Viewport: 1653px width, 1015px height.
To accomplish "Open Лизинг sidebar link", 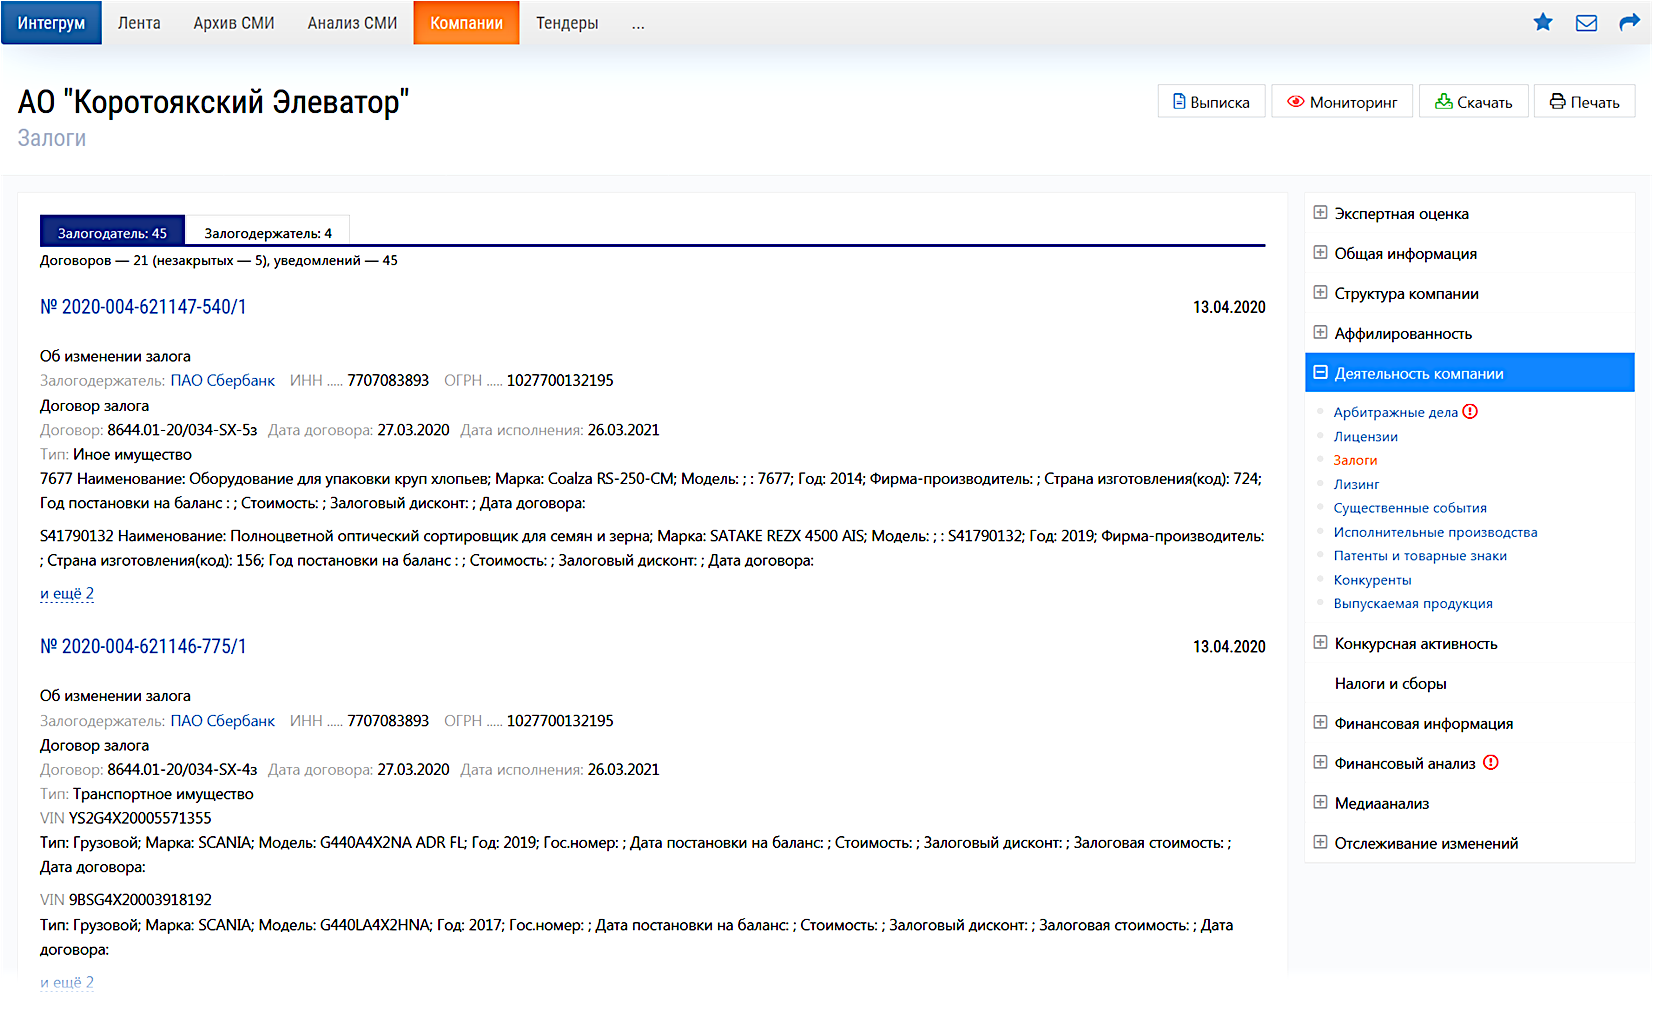I will pos(1356,484).
